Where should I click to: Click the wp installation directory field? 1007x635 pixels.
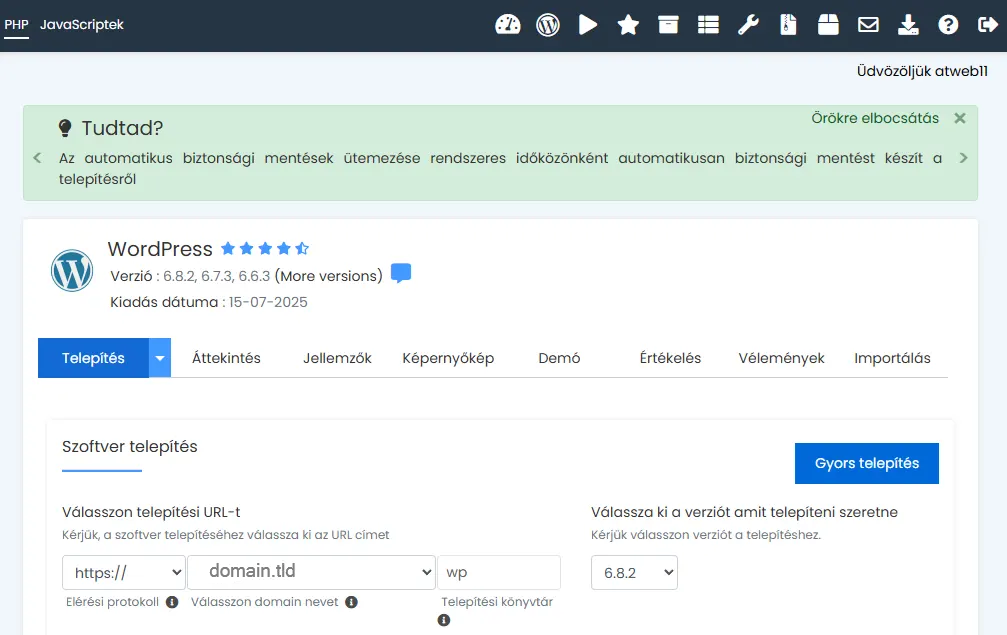point(498,572)
